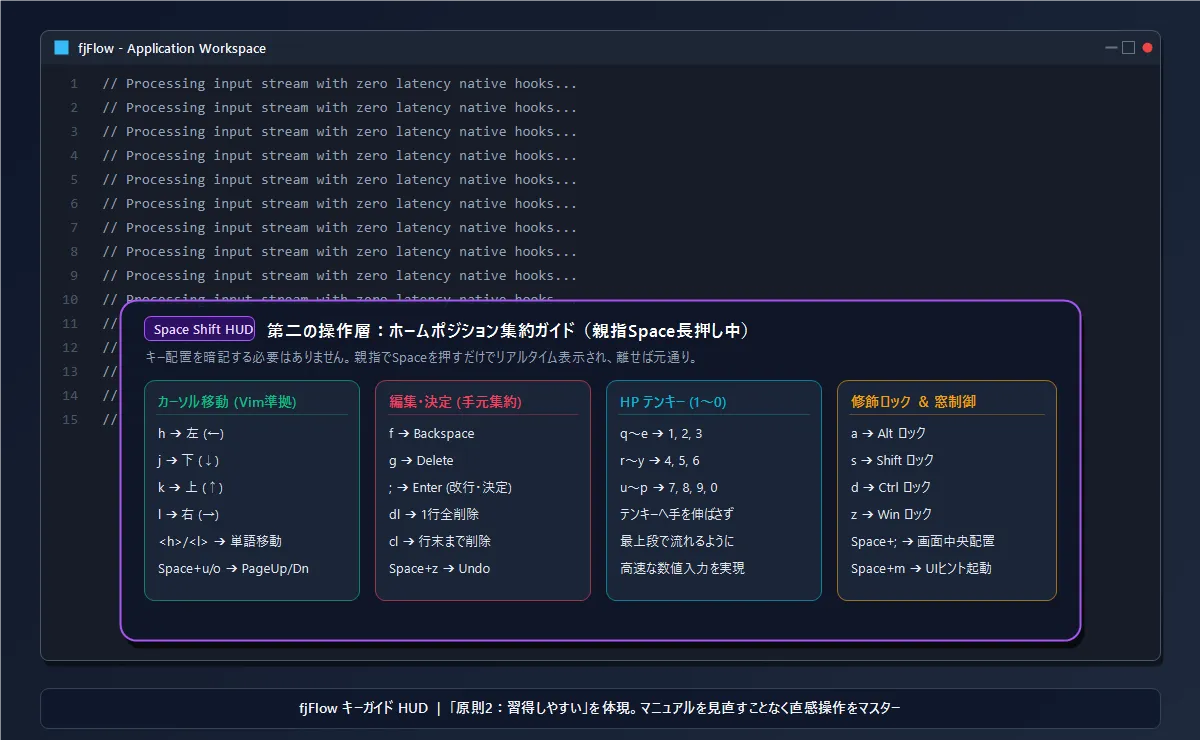Click code line 5 in the editor
Viewport: 1200px width, 740px height.
coord(339,180)
